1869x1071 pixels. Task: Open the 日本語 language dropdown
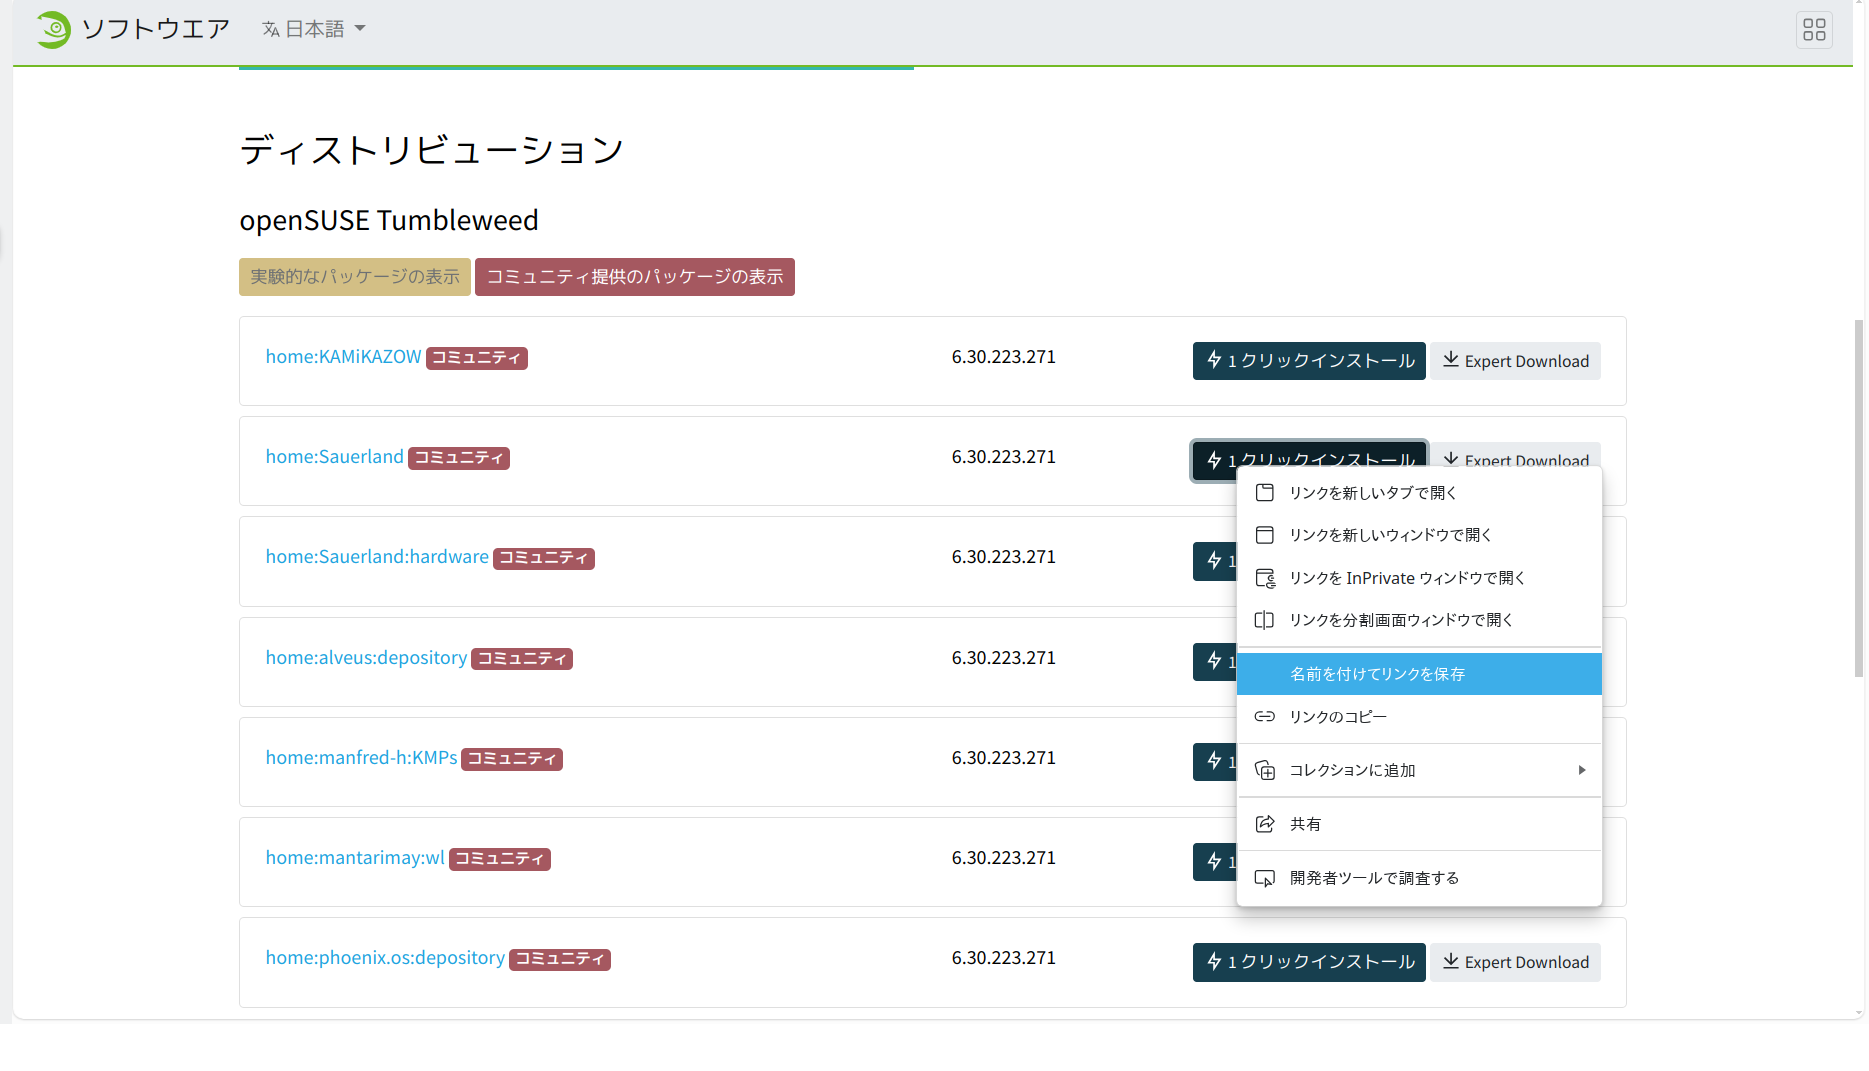click(x=314, y=29)
